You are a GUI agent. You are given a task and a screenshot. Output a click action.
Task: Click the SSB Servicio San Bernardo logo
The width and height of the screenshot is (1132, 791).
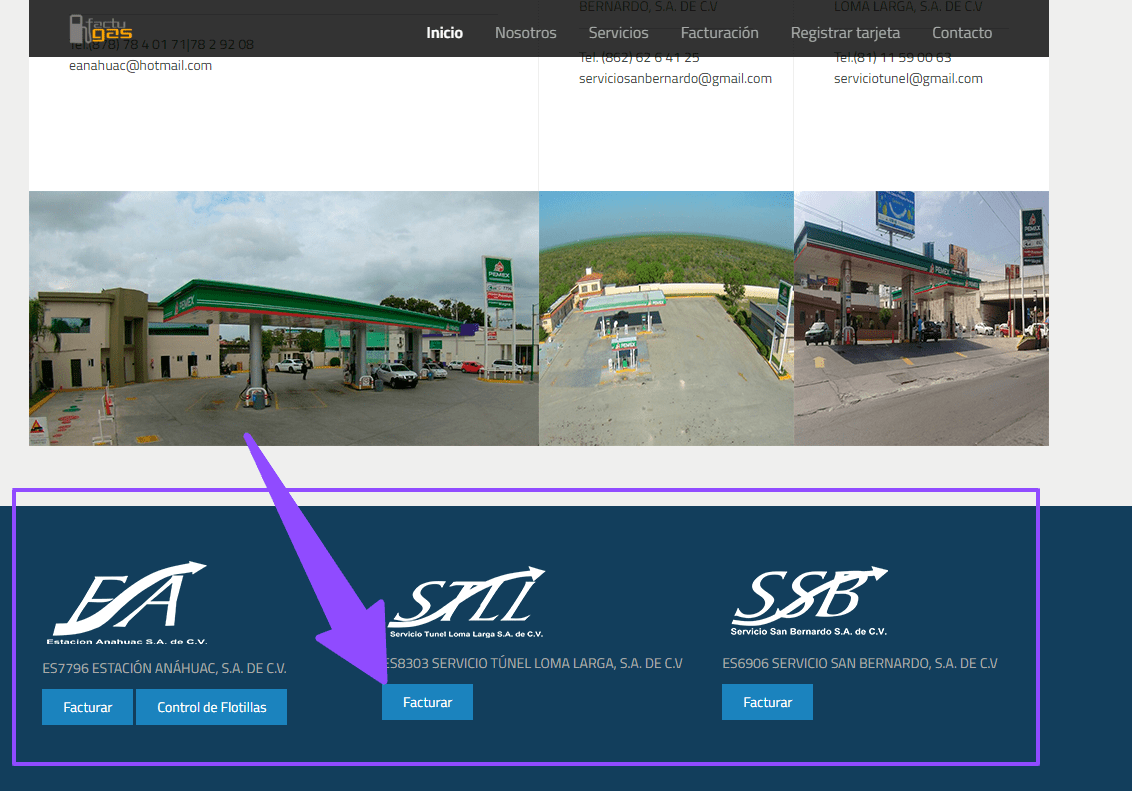click(x=809, y=601)
